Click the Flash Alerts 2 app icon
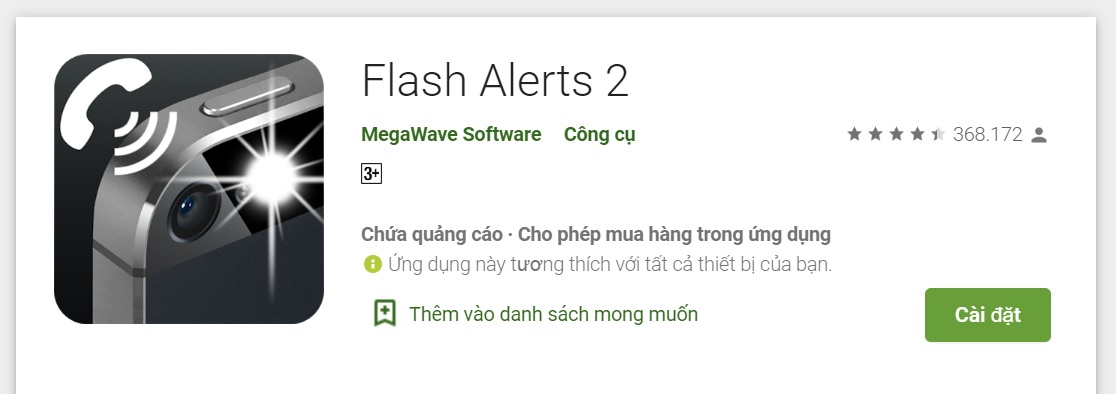1116x394 pixels. tap(189, 188)
